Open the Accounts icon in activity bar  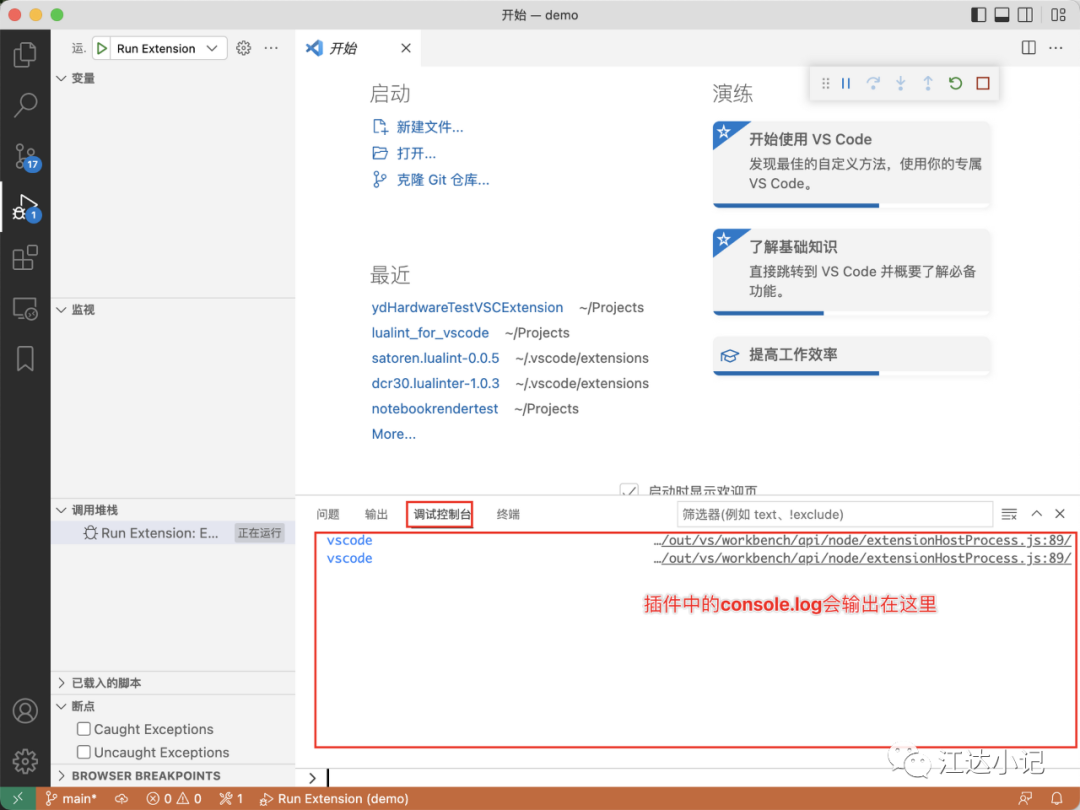[x=25, y=710]
